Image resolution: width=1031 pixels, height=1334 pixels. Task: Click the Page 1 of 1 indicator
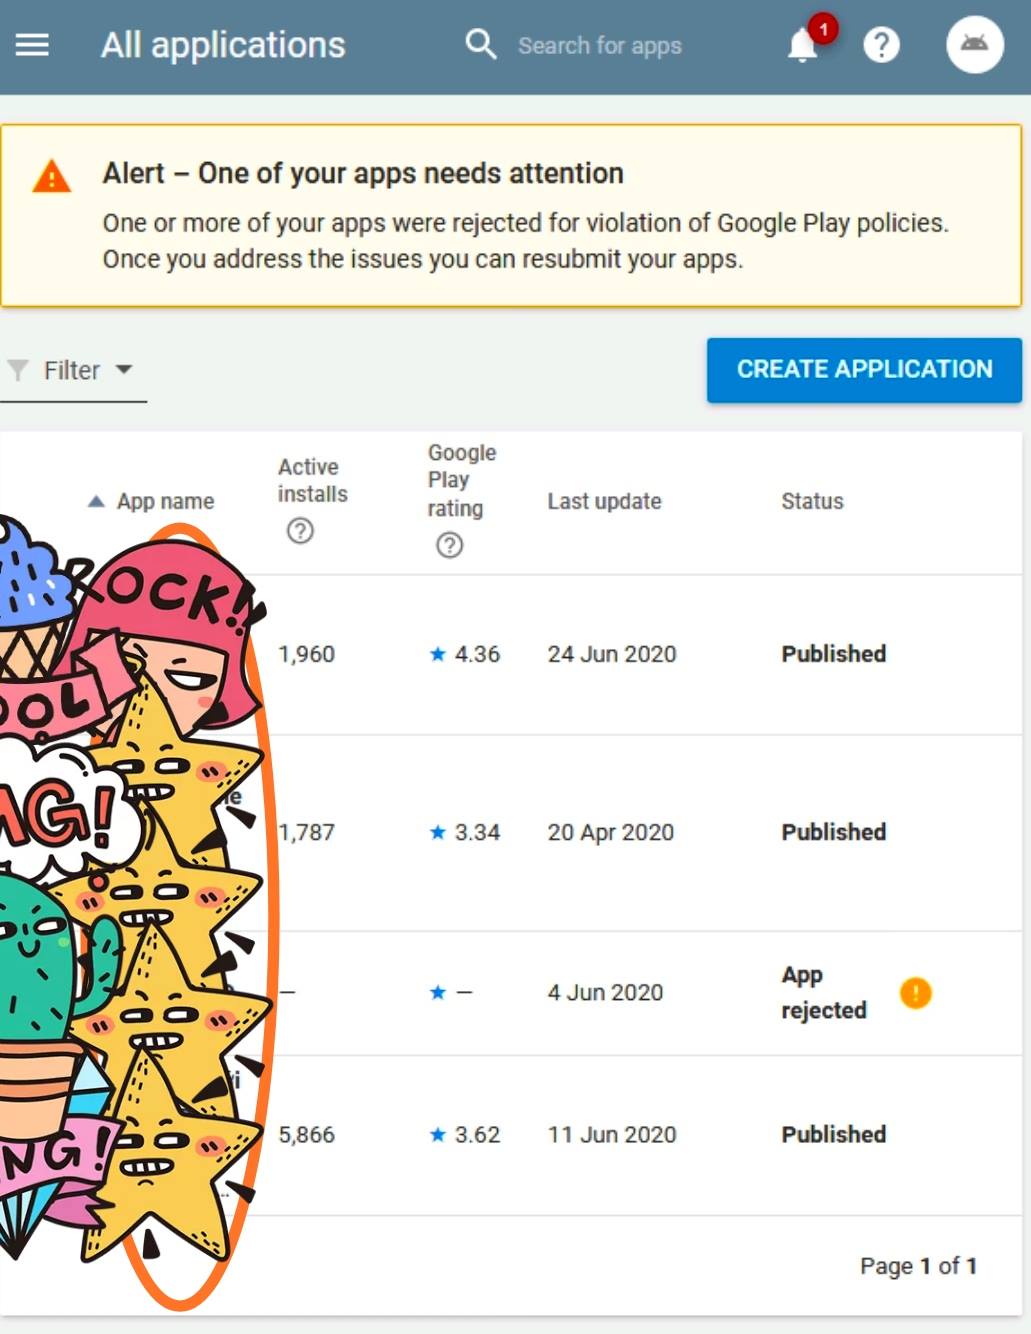pos(918,1266)
